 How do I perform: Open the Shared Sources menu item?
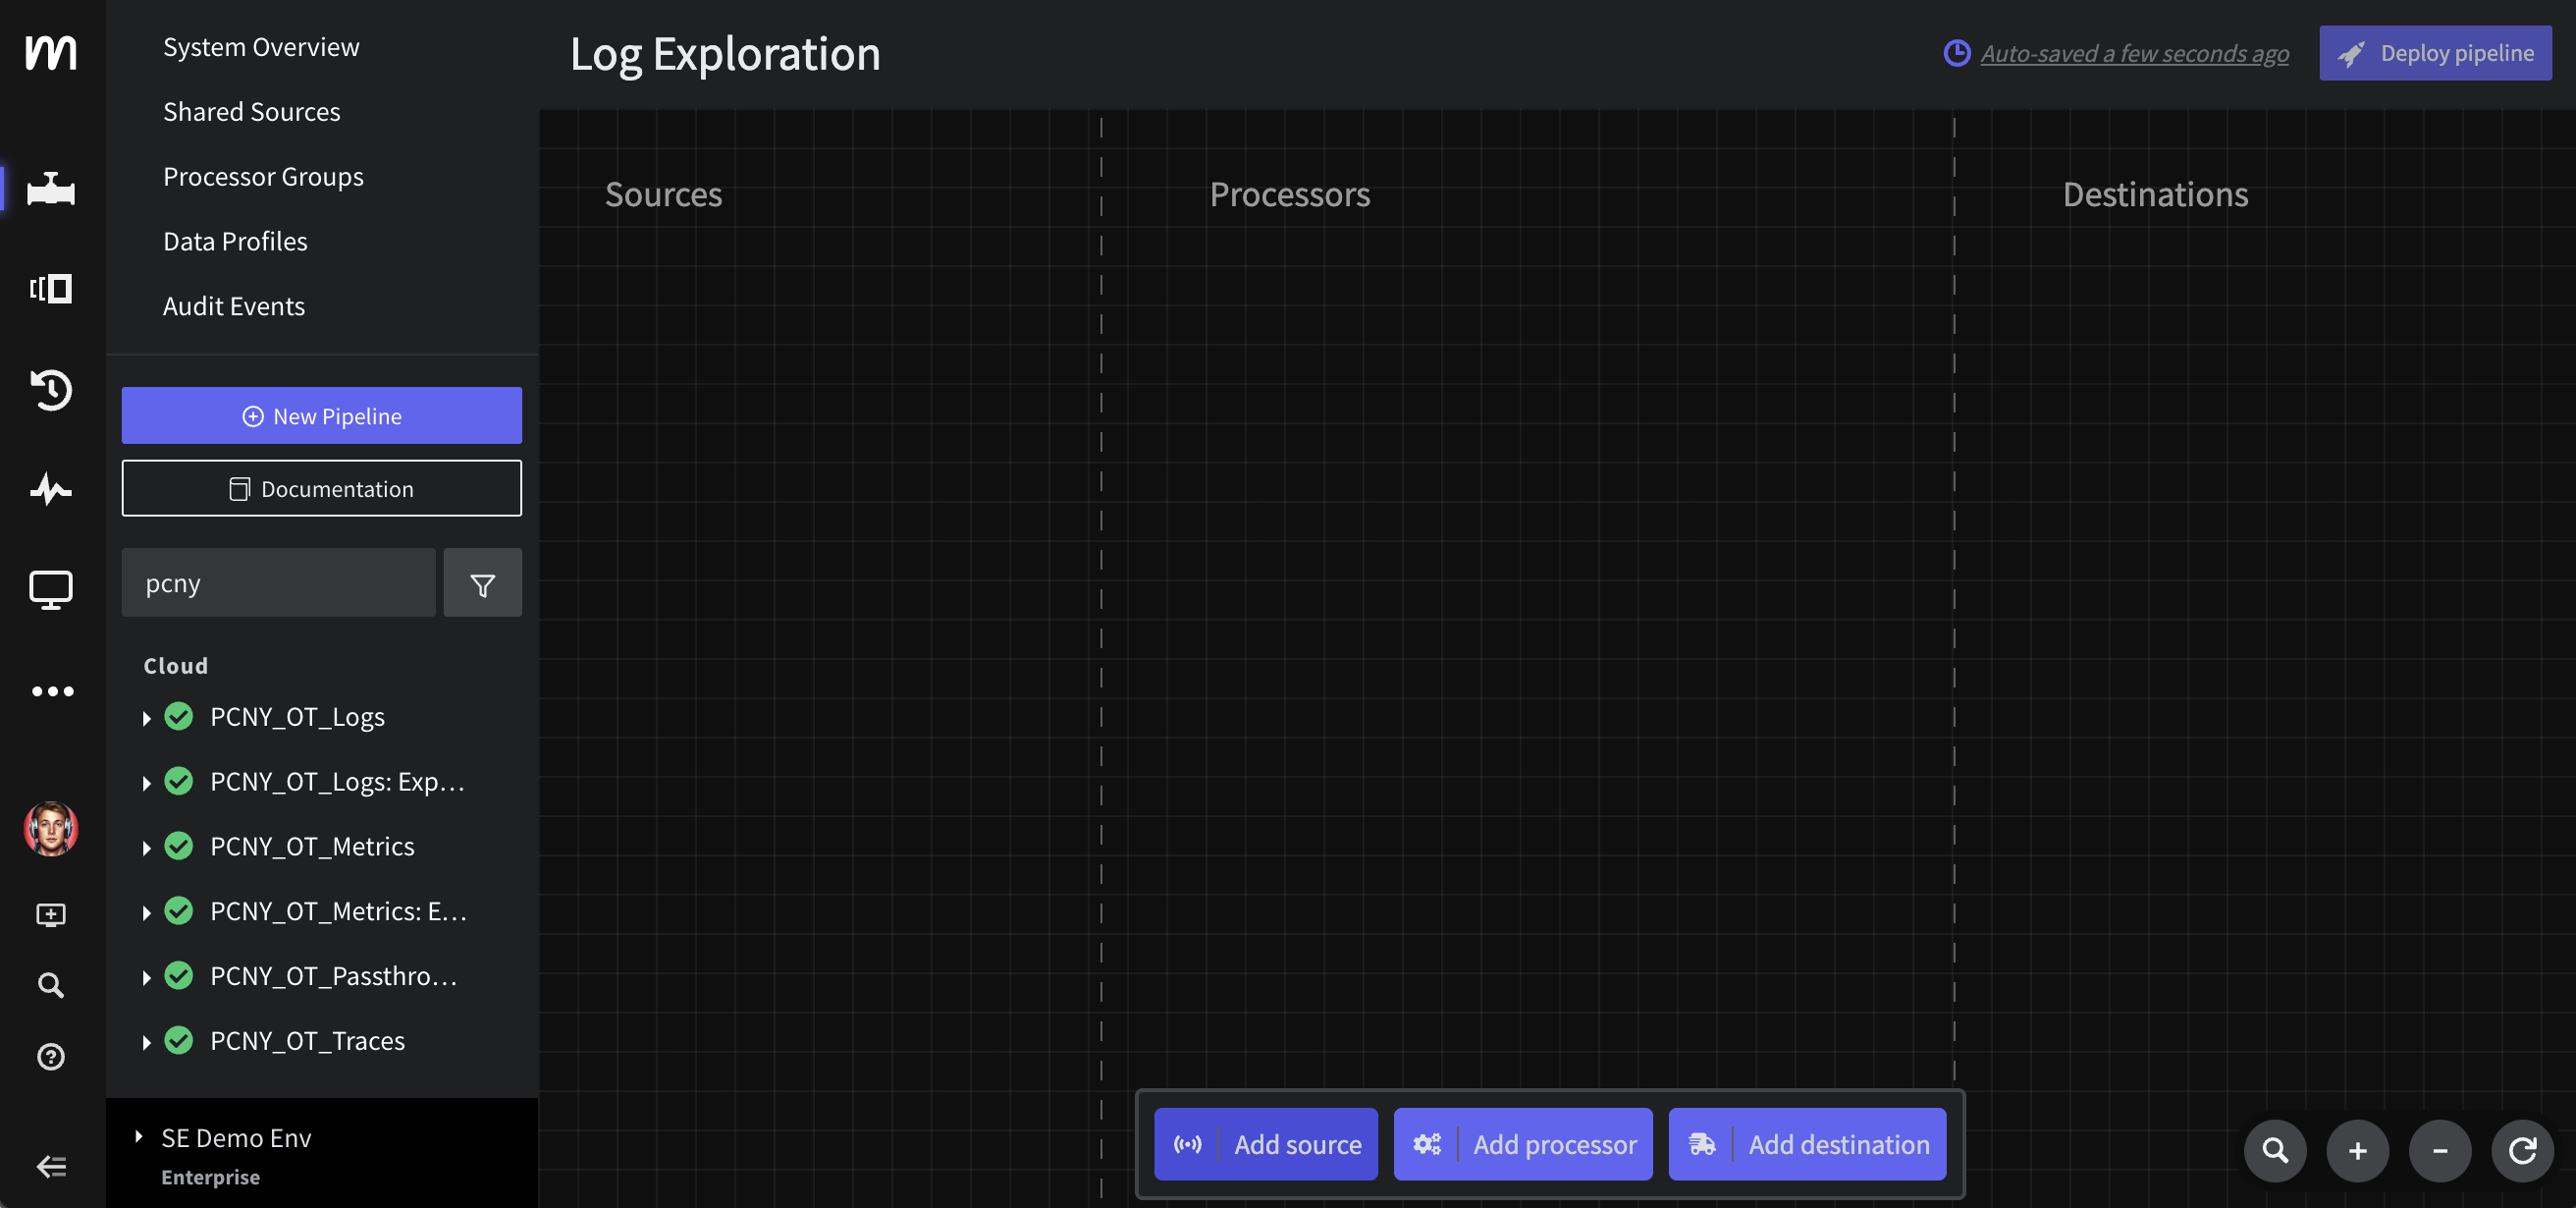coord(251,112)
